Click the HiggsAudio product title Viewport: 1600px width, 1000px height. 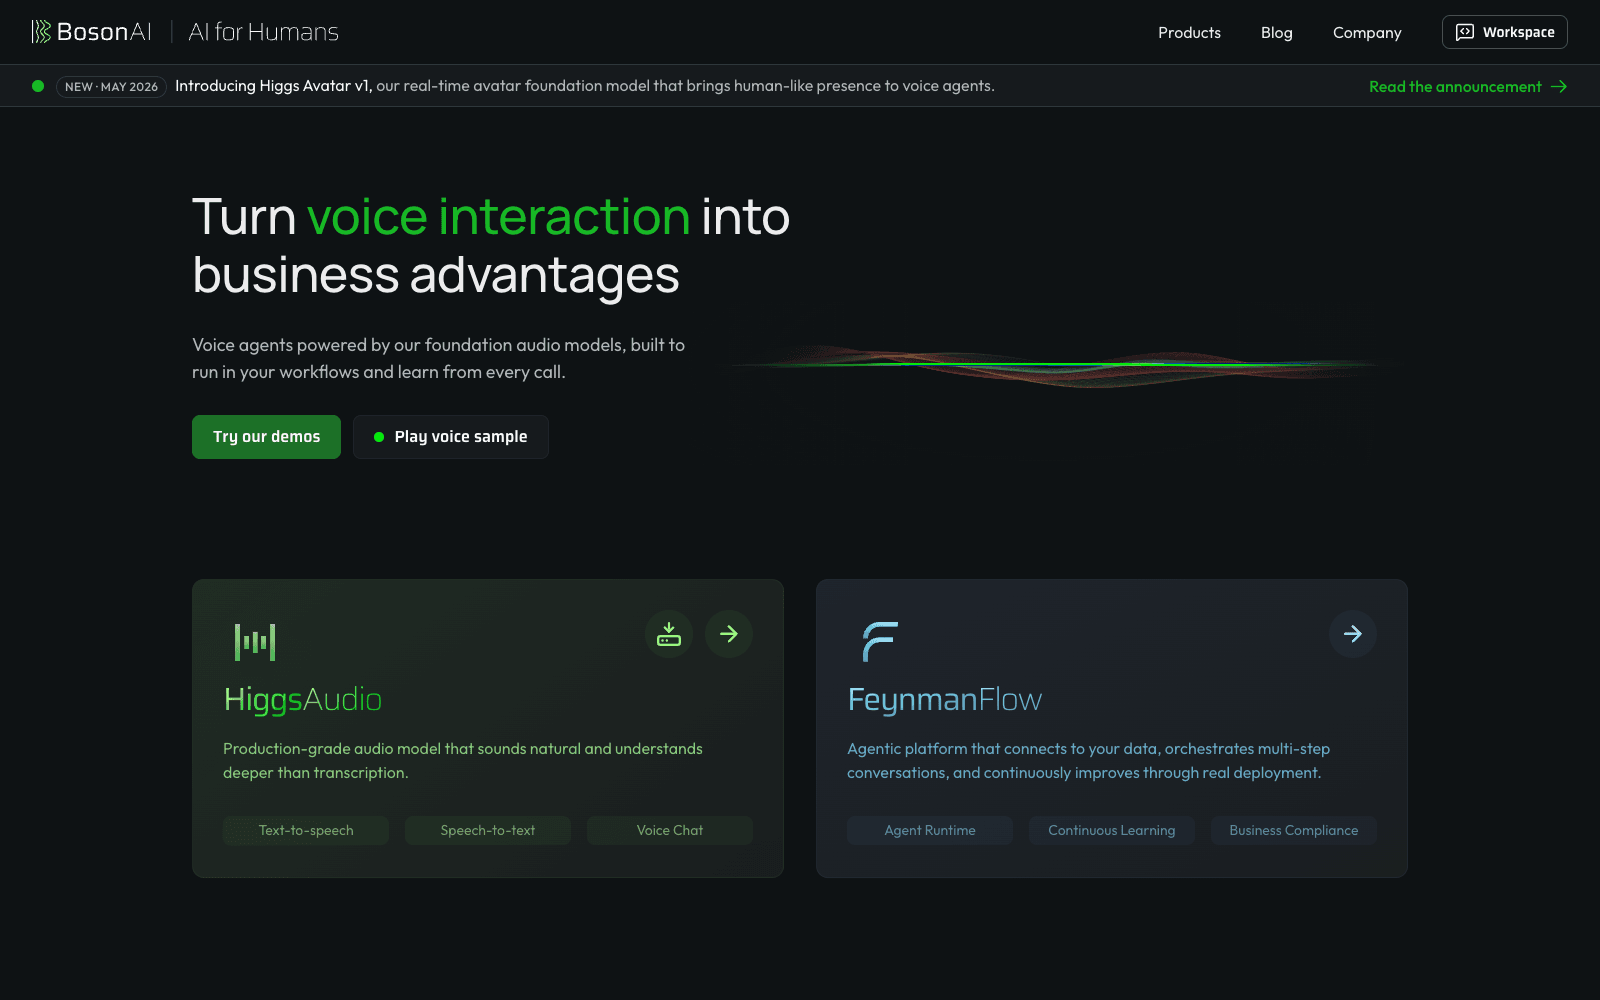(x=302, y=699)
